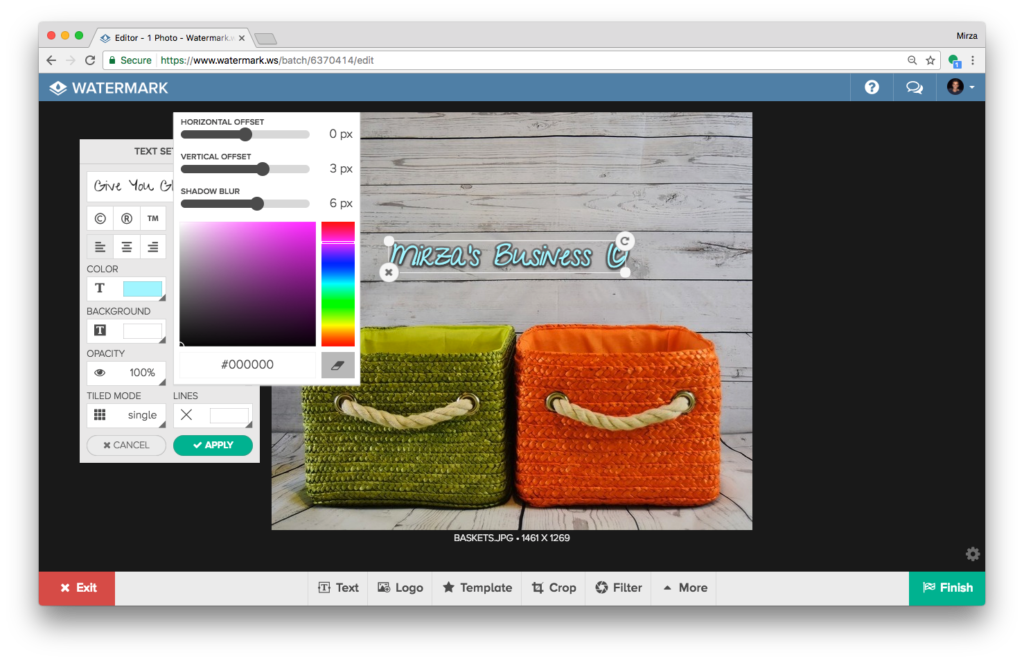Click the #000000 hex color field
Viewport: 1024px width, 661px height.
[248, 365]
